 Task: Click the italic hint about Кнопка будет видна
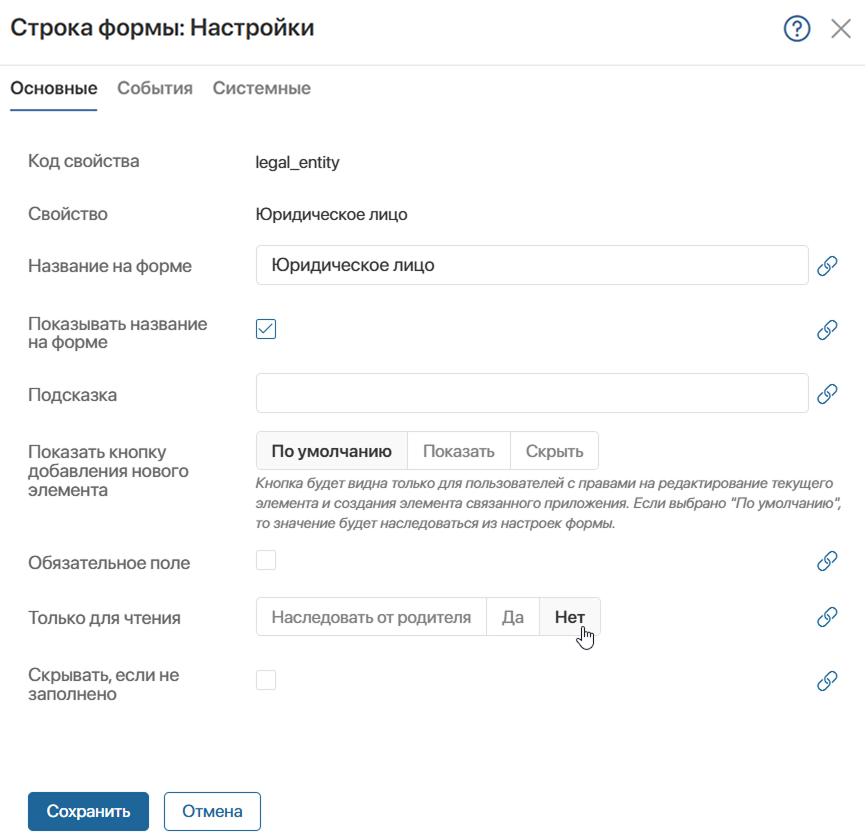pyautogui.click(x=548, y=503)
